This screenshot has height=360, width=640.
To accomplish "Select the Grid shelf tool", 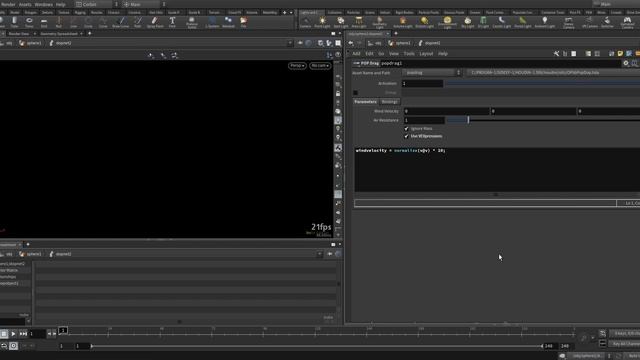I will (44, 22).
